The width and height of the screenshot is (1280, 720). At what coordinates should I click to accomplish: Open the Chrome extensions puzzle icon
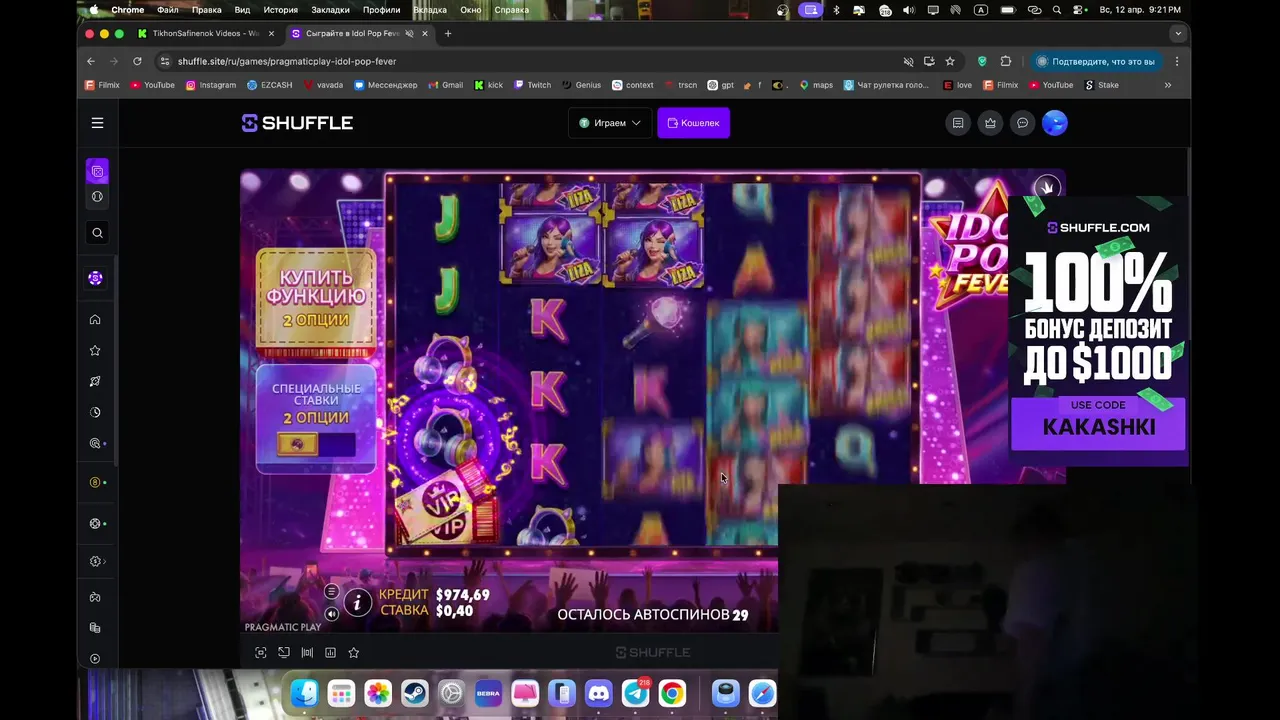1006,61
